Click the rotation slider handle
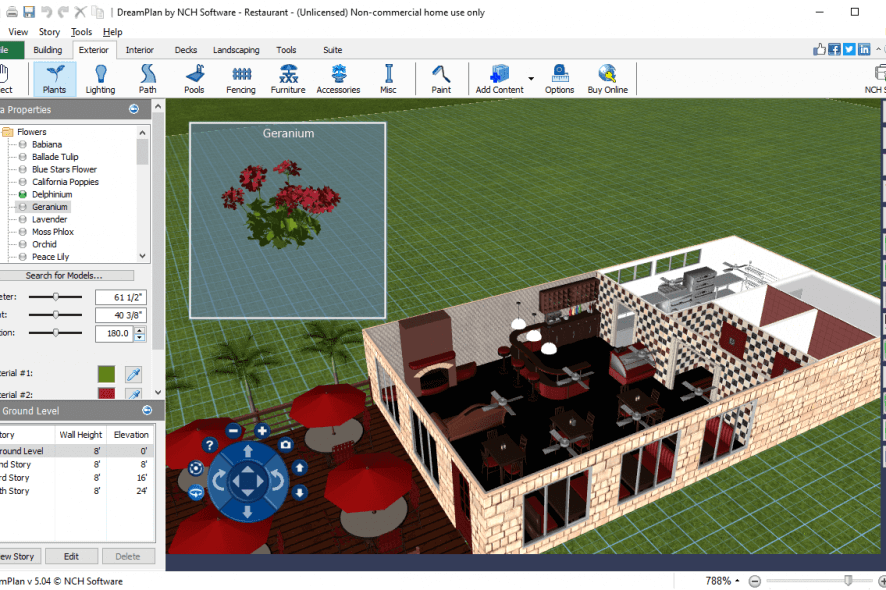 (56, 333)
